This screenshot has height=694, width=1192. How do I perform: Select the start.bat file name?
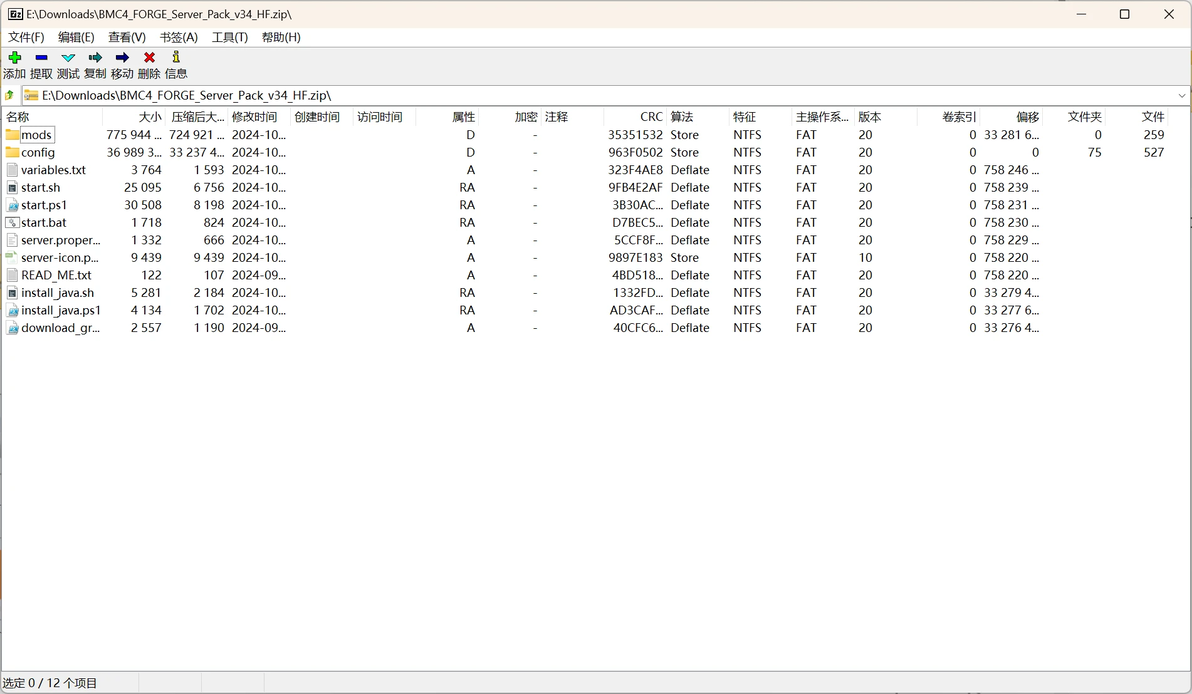click(x=43, y=223)
